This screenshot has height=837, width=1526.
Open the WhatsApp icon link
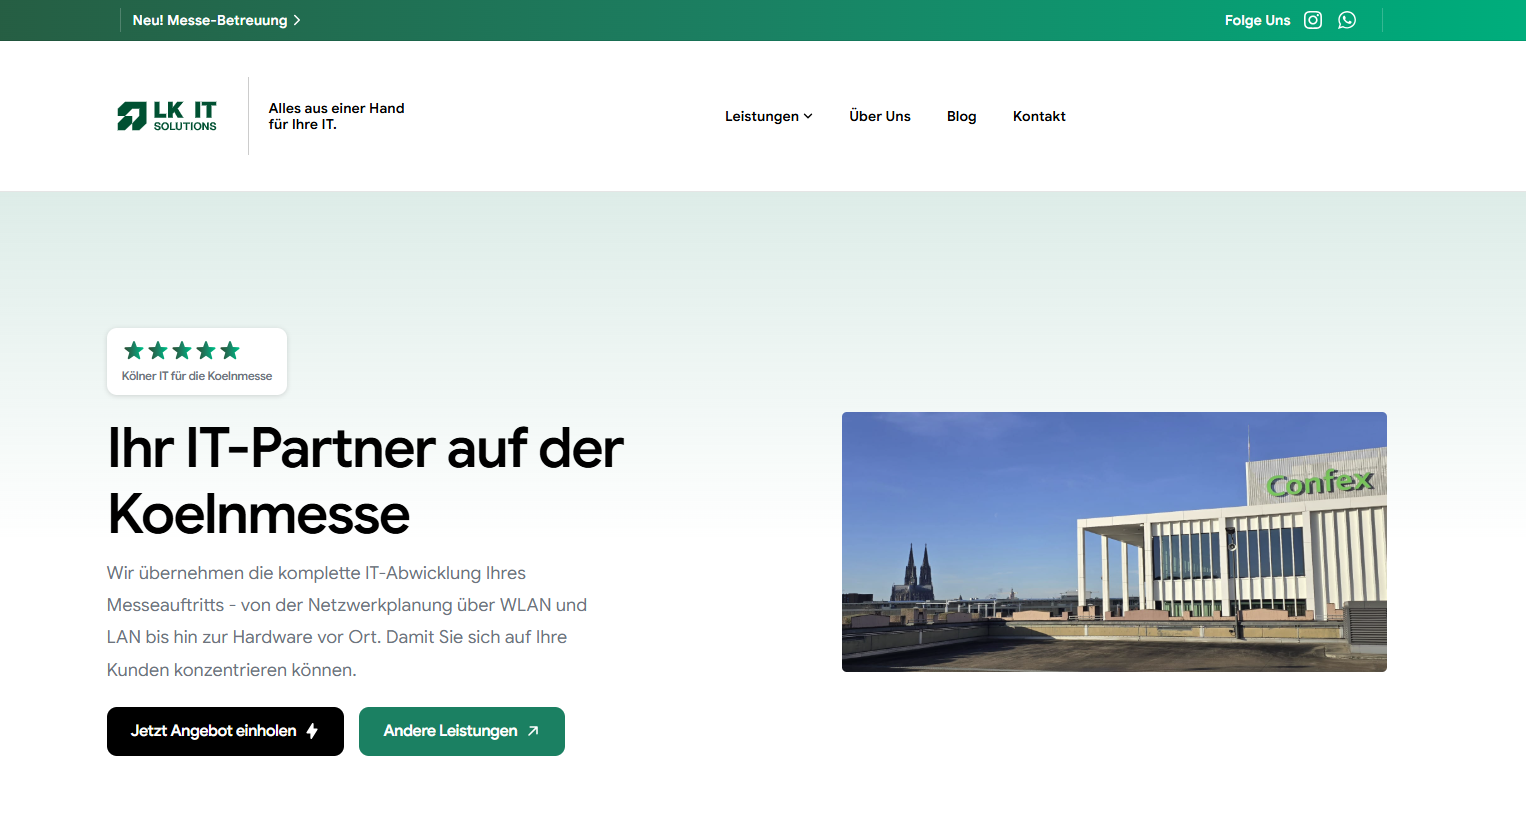point(1347,20)
